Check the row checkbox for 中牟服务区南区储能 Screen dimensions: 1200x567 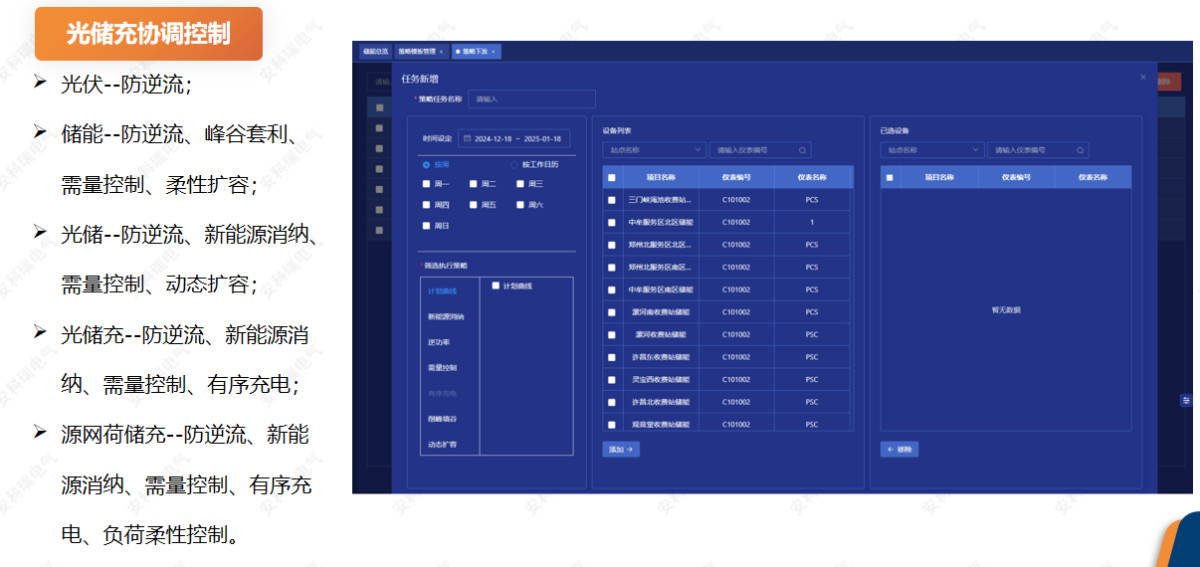[612, 290]
